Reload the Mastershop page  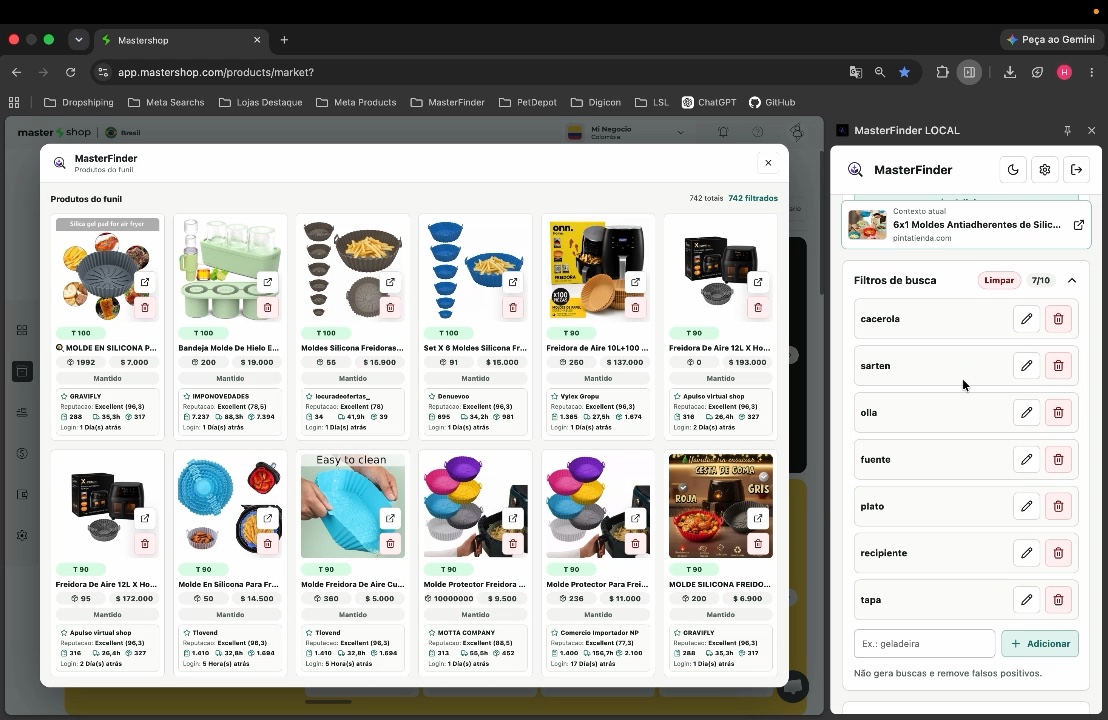pyautogui.click(x=70, y=72)
